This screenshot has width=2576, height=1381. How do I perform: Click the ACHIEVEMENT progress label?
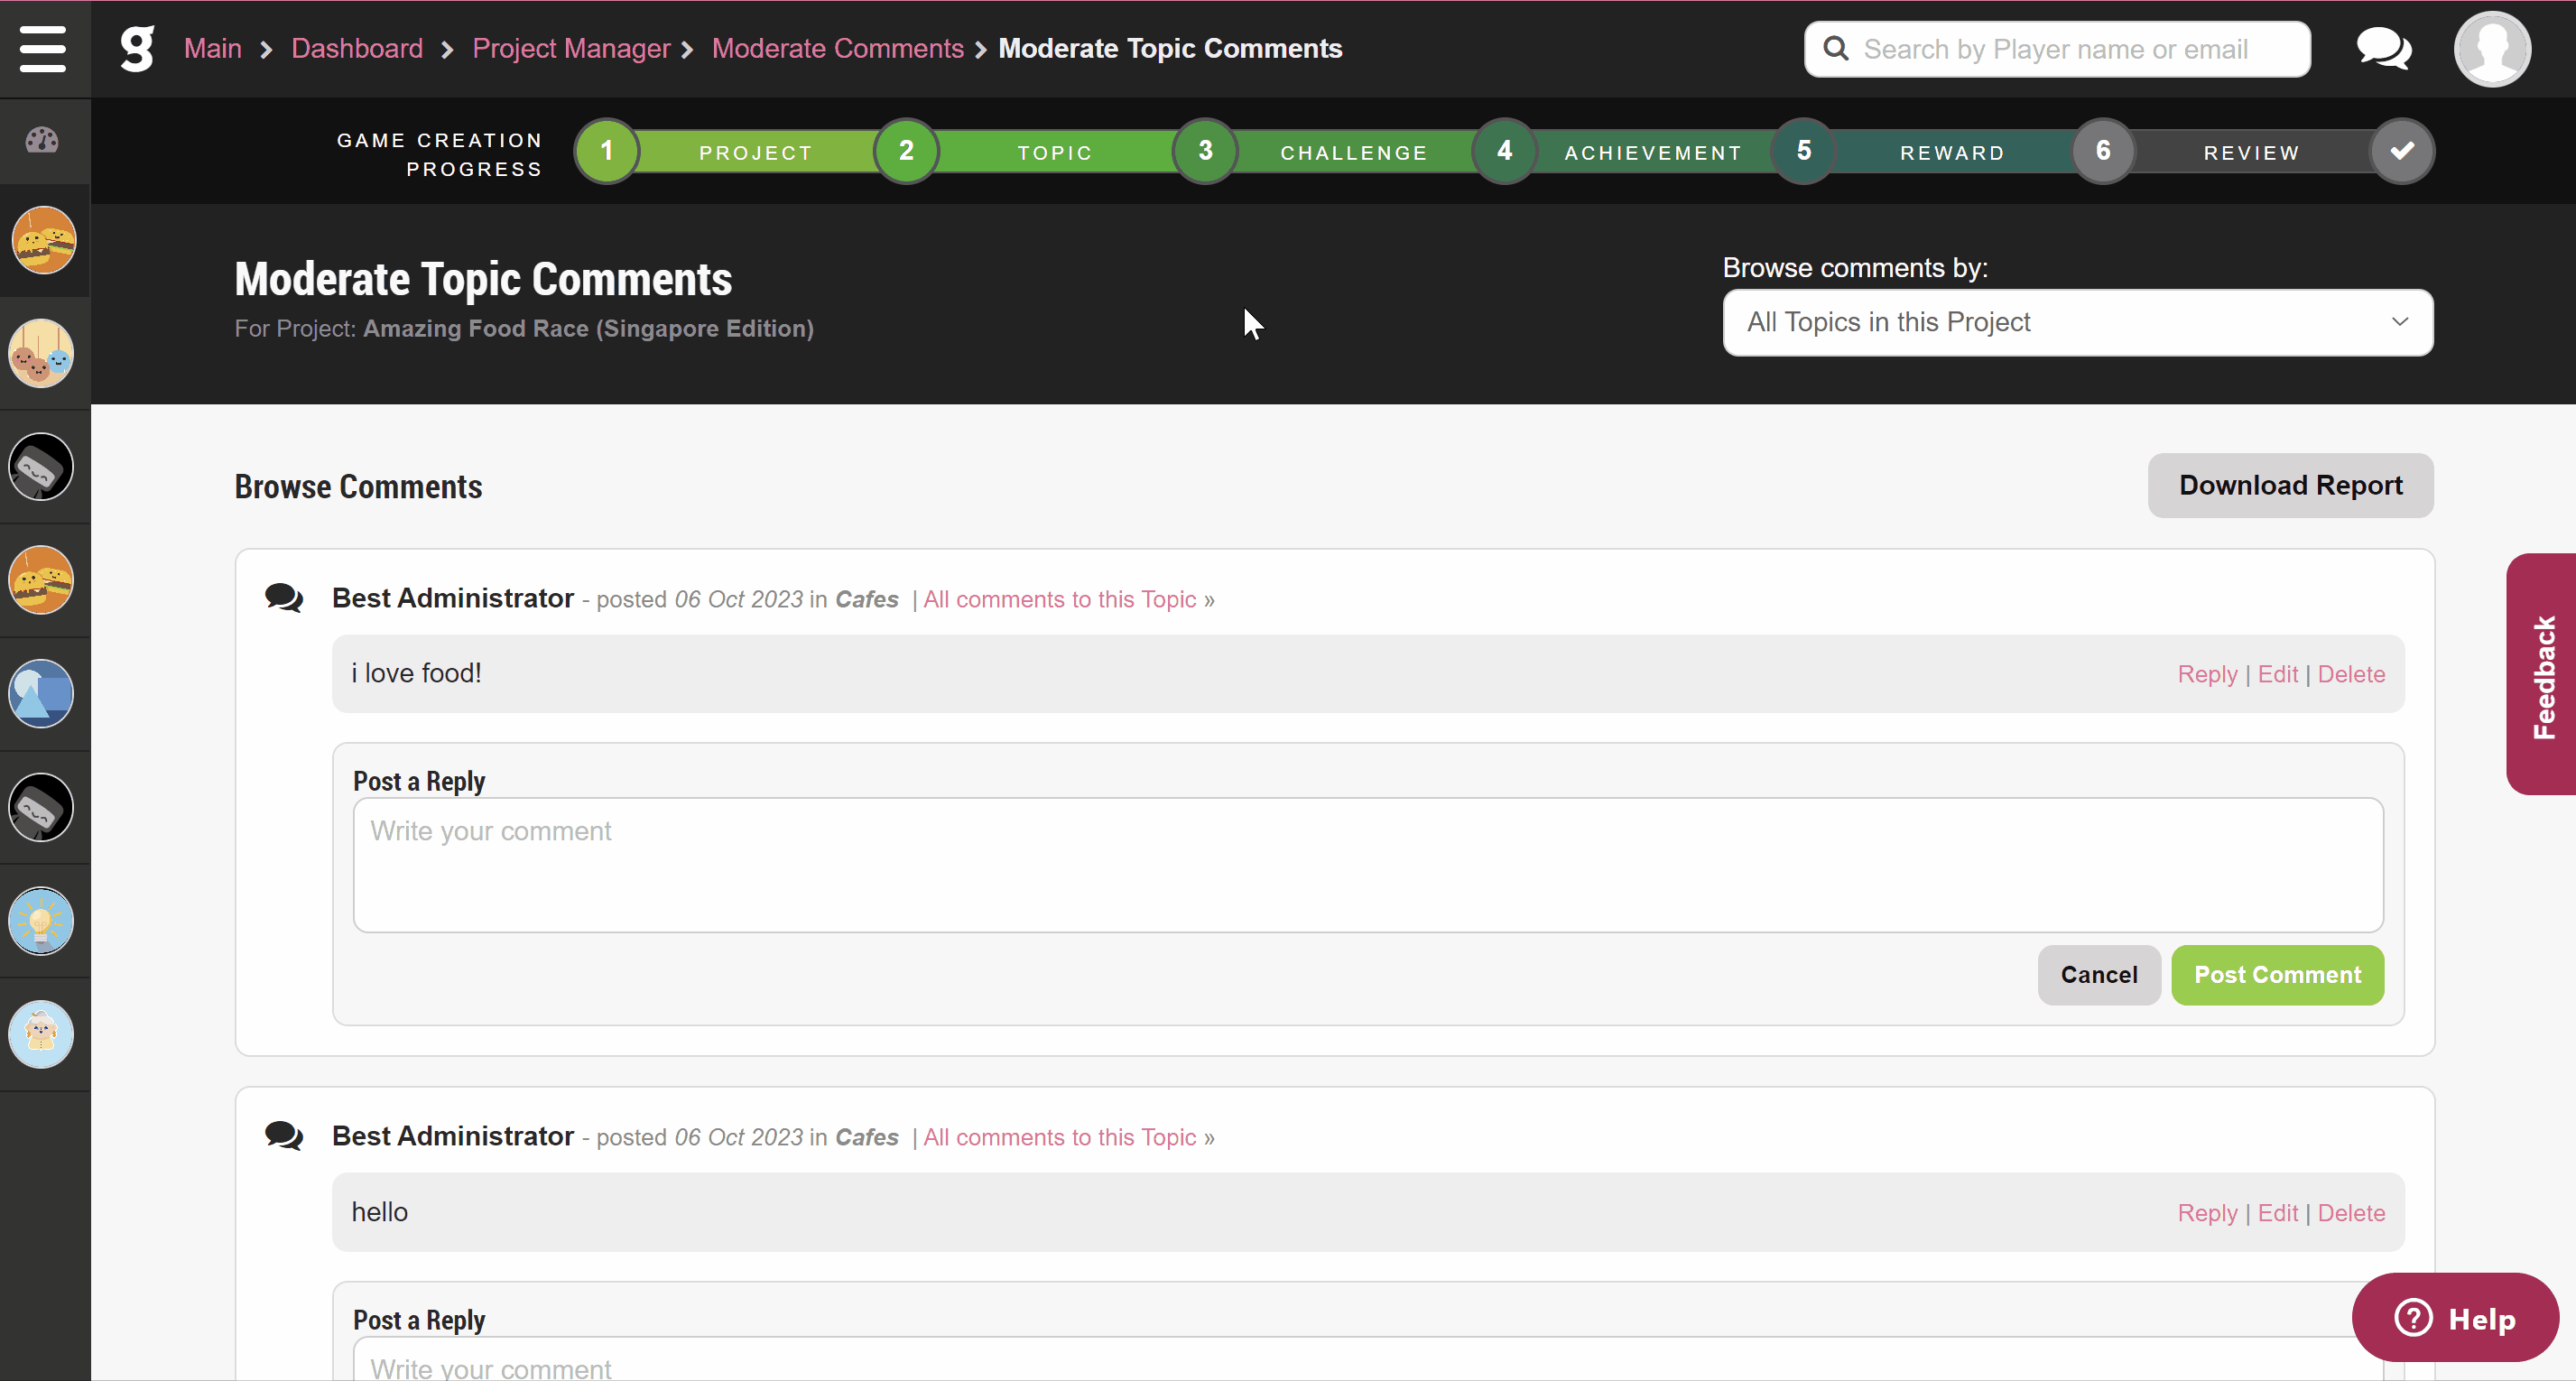[1653, 153]
